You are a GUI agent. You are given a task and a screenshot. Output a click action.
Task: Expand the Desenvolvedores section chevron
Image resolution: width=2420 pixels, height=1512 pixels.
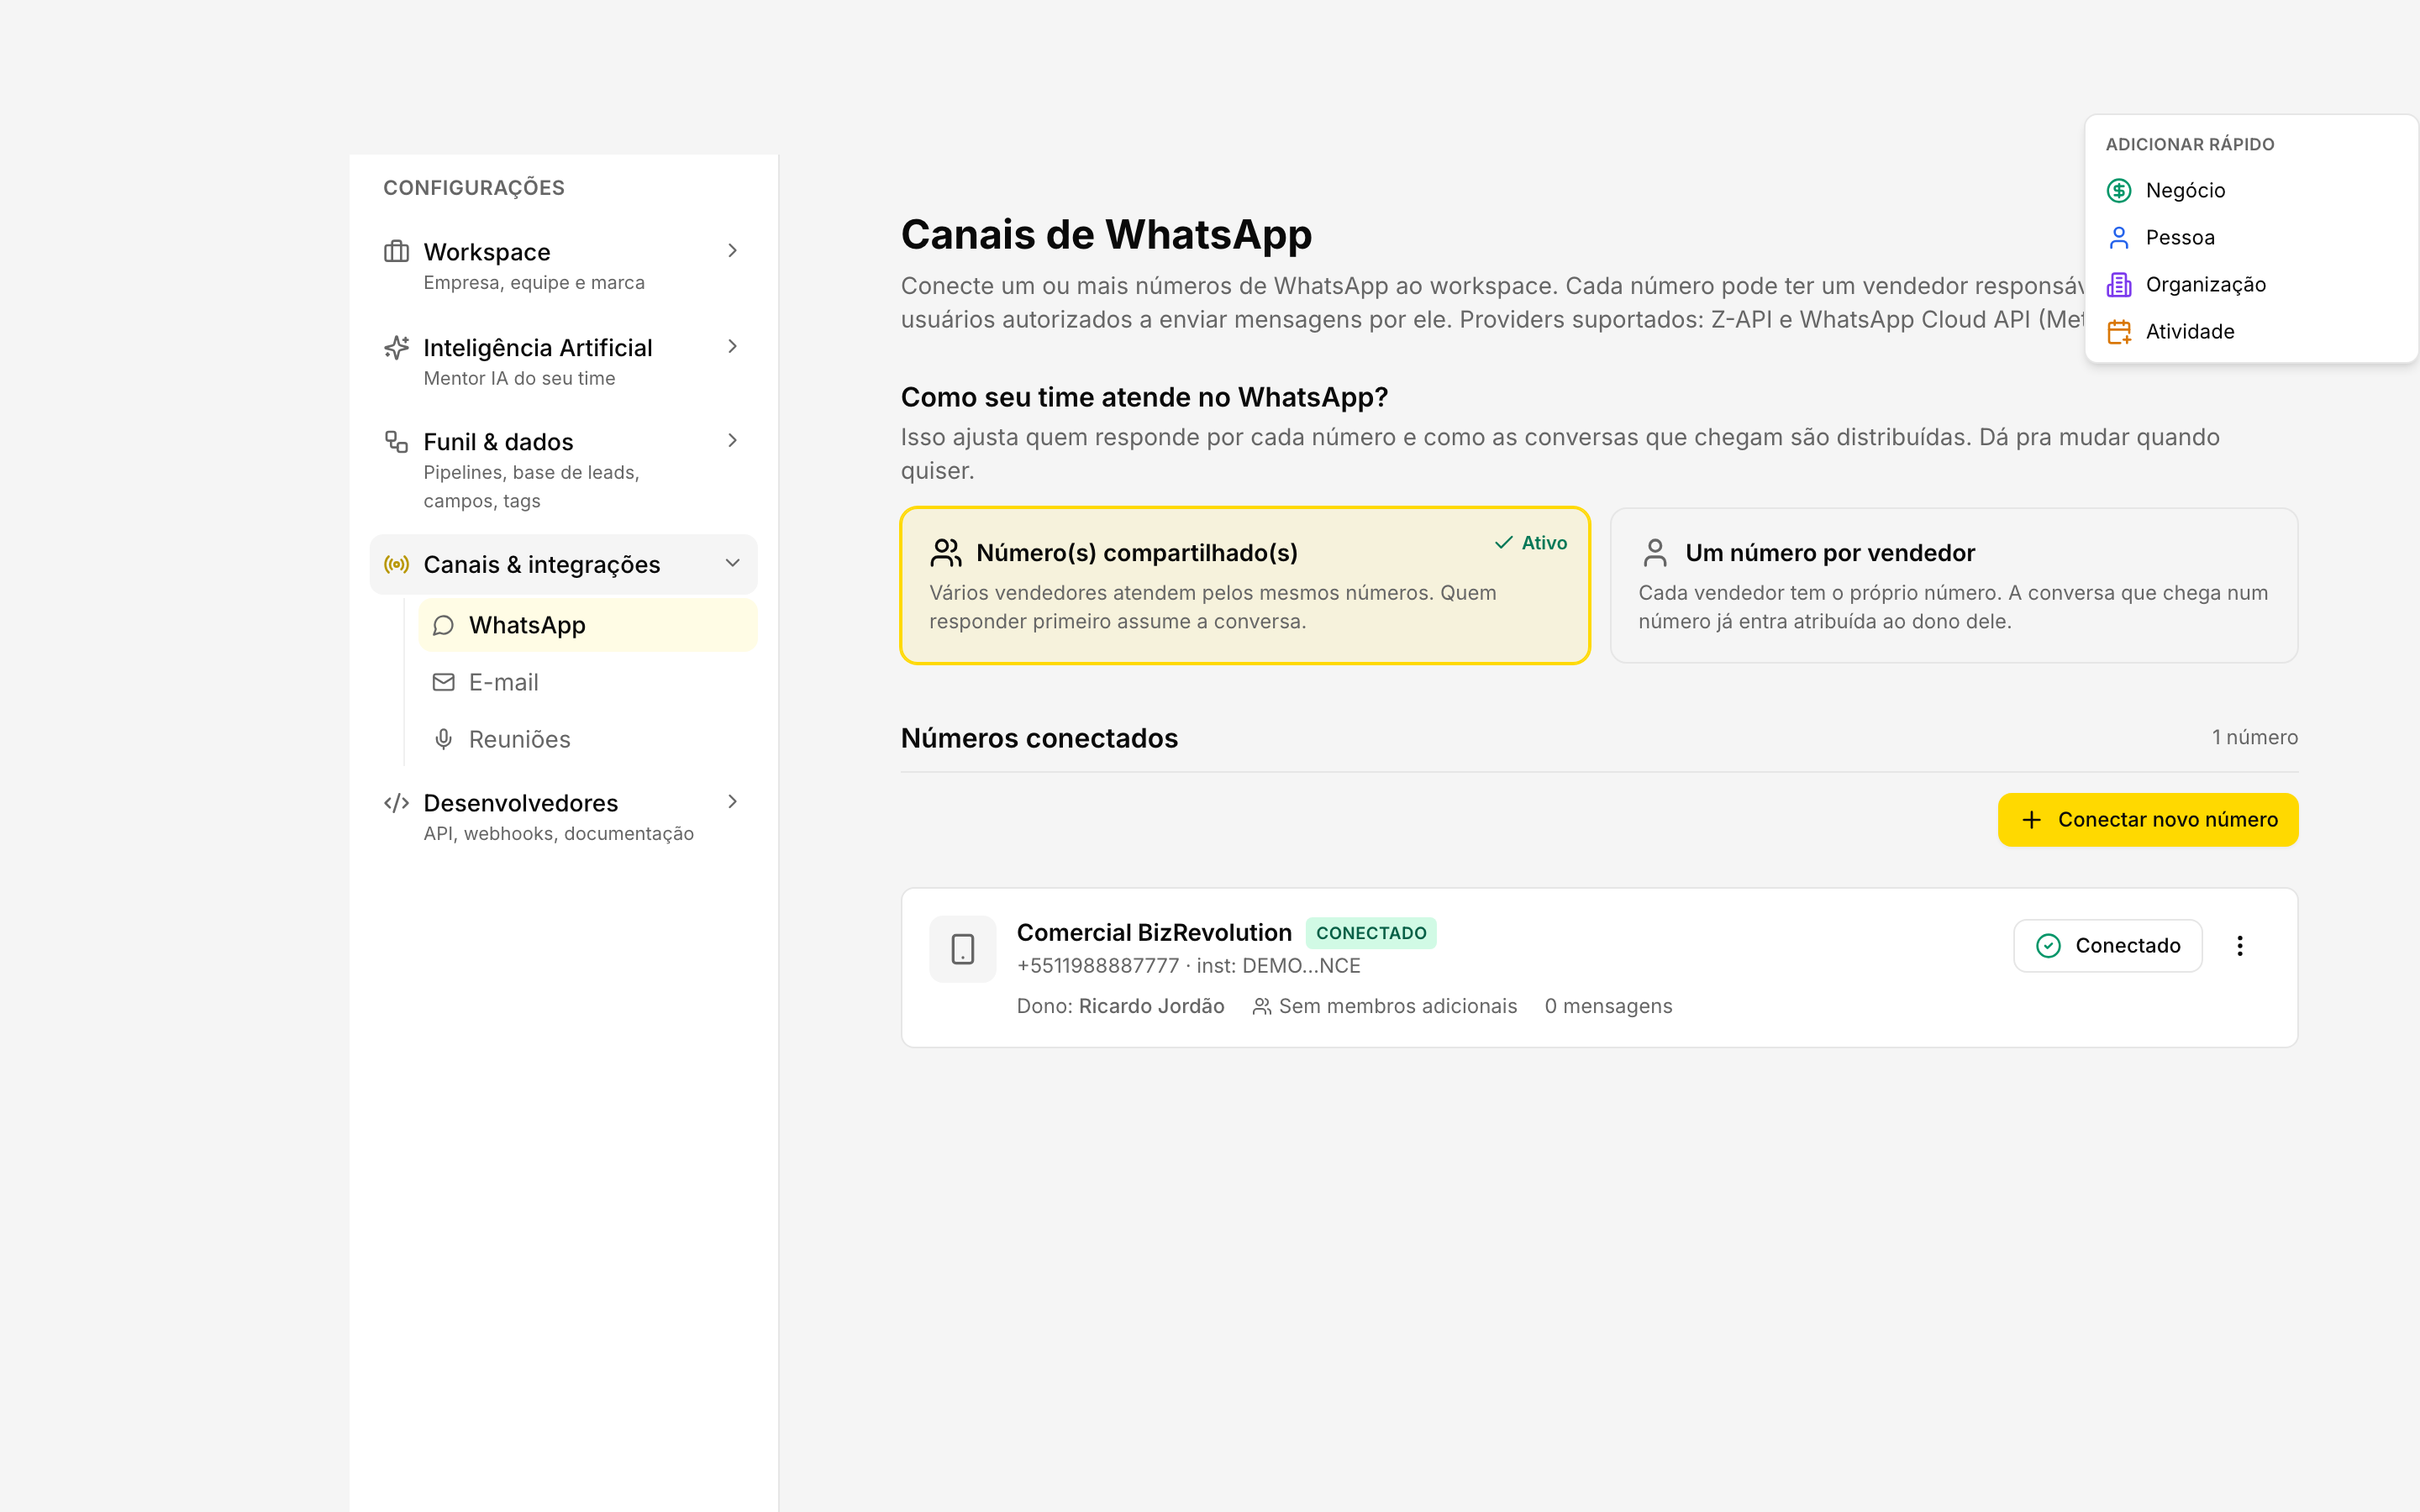[x=732, y=801]
